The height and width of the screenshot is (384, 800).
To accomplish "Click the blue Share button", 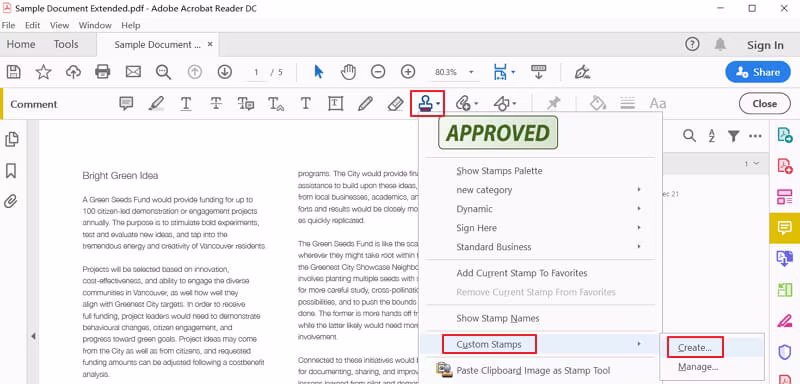I will (757, 72).
